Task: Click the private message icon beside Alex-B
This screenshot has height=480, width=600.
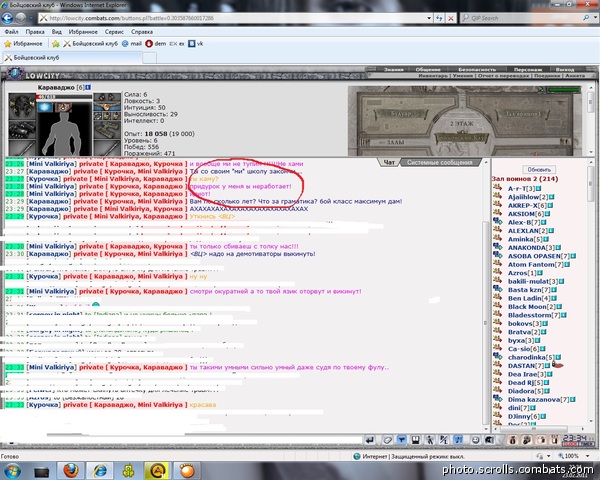Action: [497, 221]
